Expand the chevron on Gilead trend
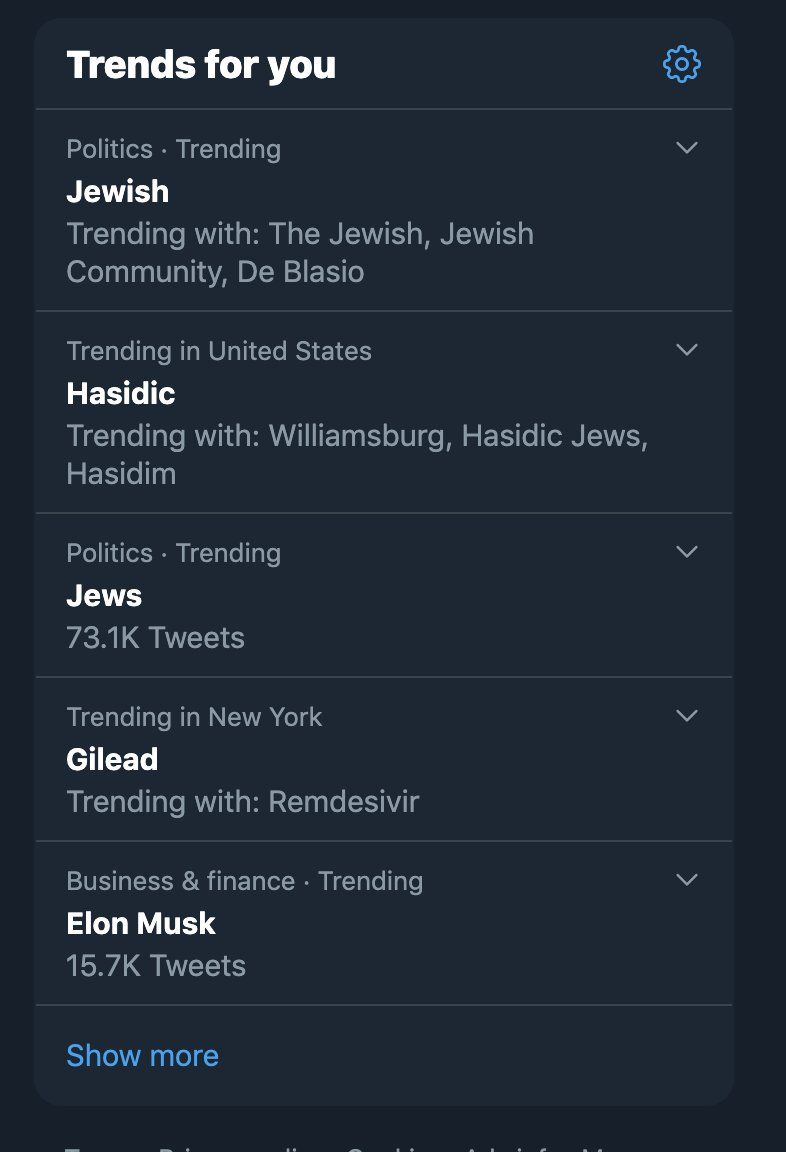Screen dimensions: 786x1152 click(687, 716)
